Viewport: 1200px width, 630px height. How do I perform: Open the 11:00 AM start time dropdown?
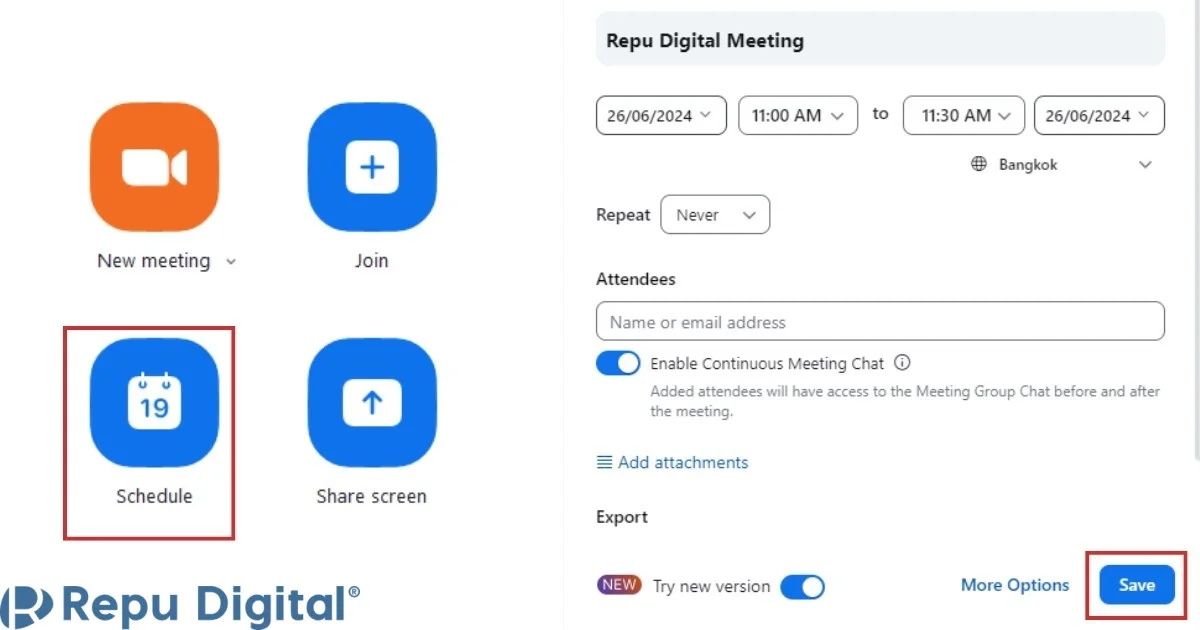click(x=798, y=115)
